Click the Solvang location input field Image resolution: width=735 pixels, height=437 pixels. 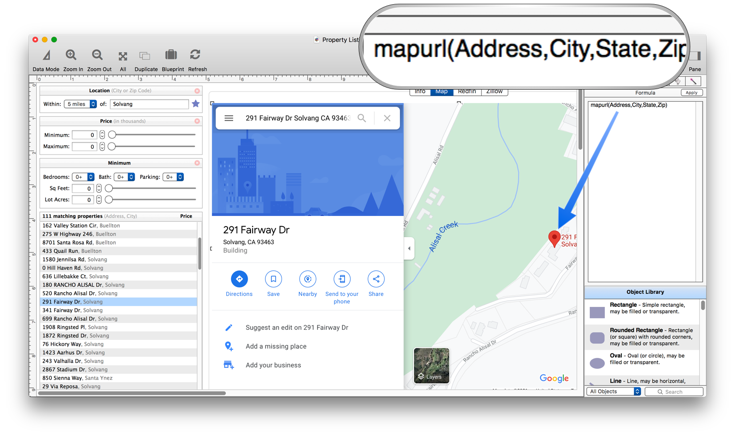point(150,104)
